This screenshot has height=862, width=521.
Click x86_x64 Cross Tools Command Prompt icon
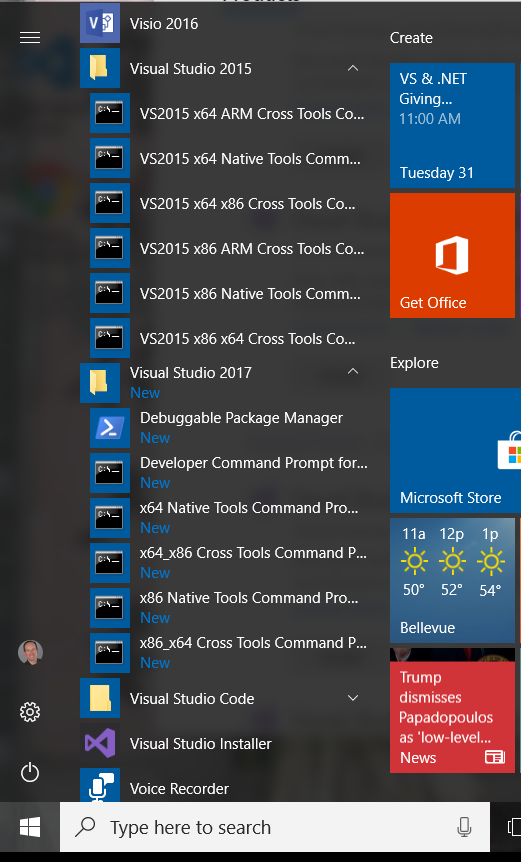click(x=110, y=653)
